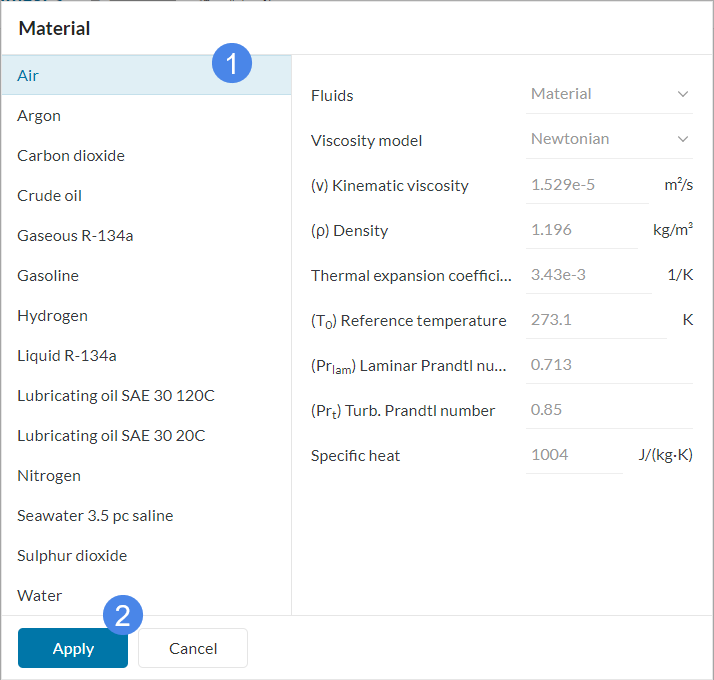This screenshot has width=714, height=680.
Task: Choose Gasoline material
Action: pos(146,276)
